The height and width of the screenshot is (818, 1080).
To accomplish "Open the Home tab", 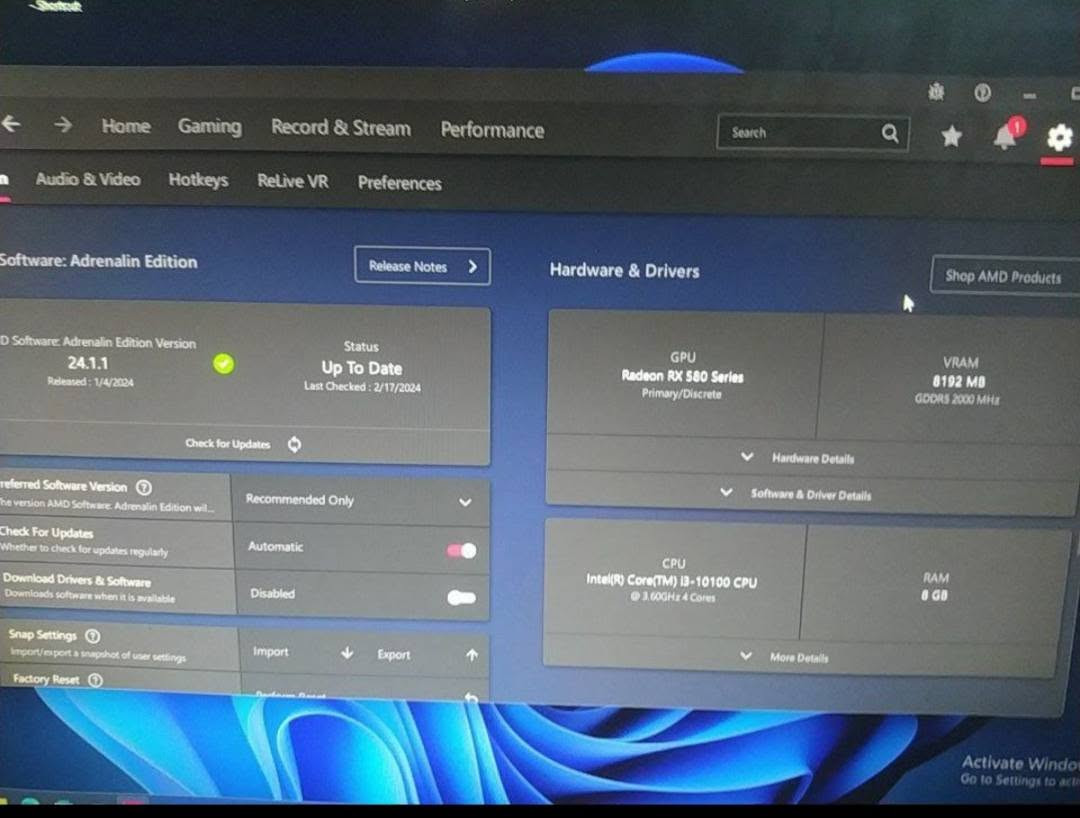I will click(126, 126).
